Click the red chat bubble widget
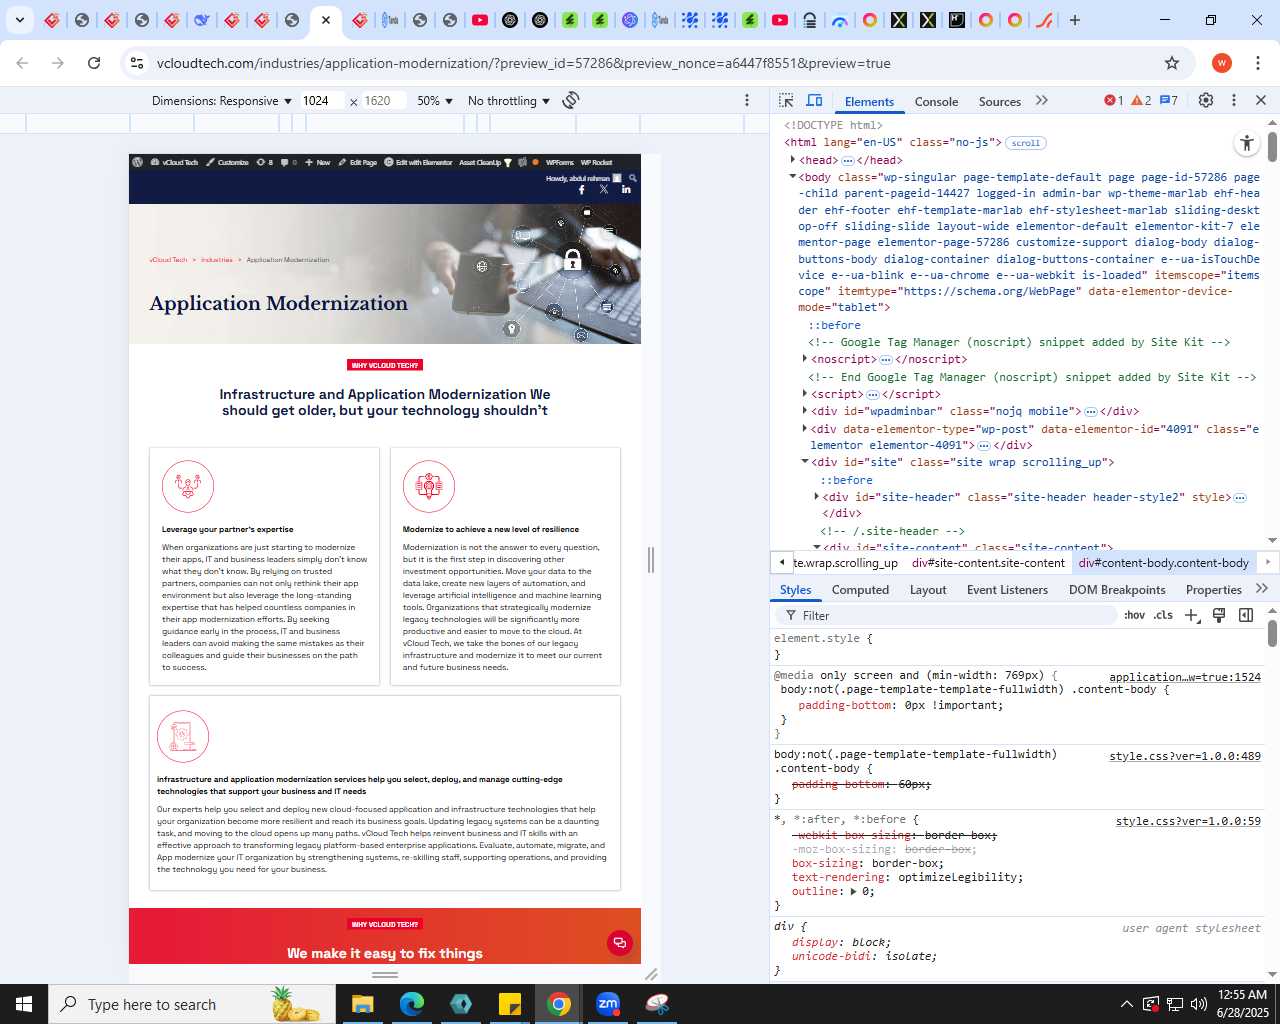Viewport: 1280px width, 1024px height. coord(620,943)
